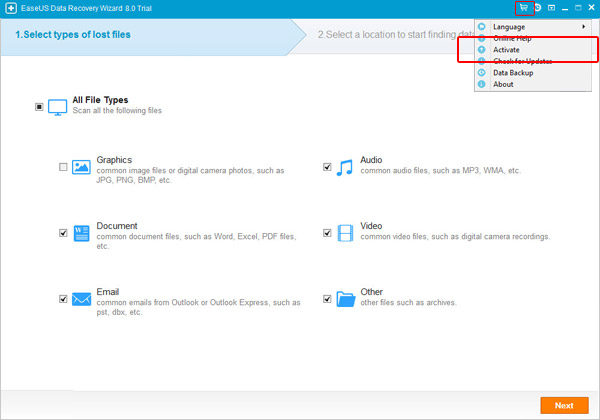This screenshot has height=420, width=600.
Task: Expand the Language submenu arrow
Action: coord(584,26)
